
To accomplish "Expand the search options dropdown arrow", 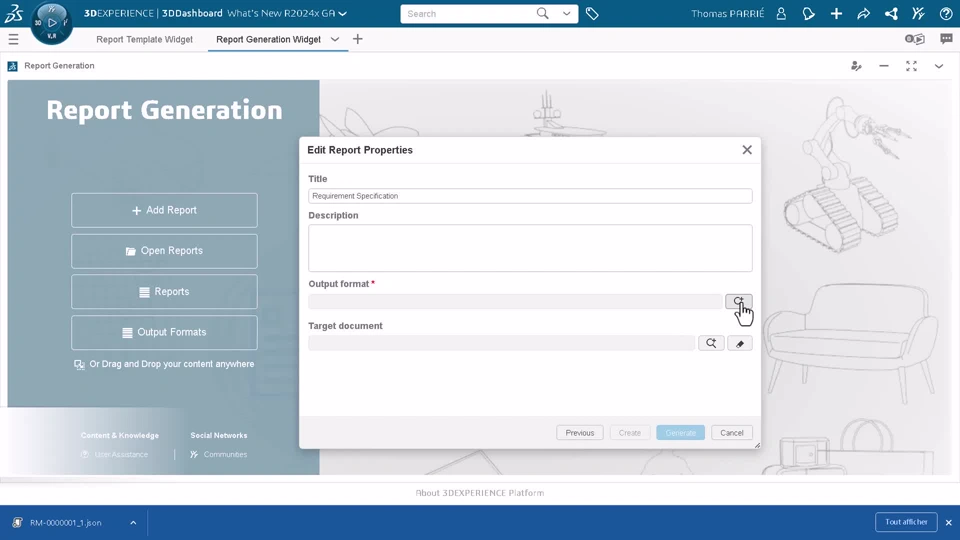I will [x=566, y=13].
